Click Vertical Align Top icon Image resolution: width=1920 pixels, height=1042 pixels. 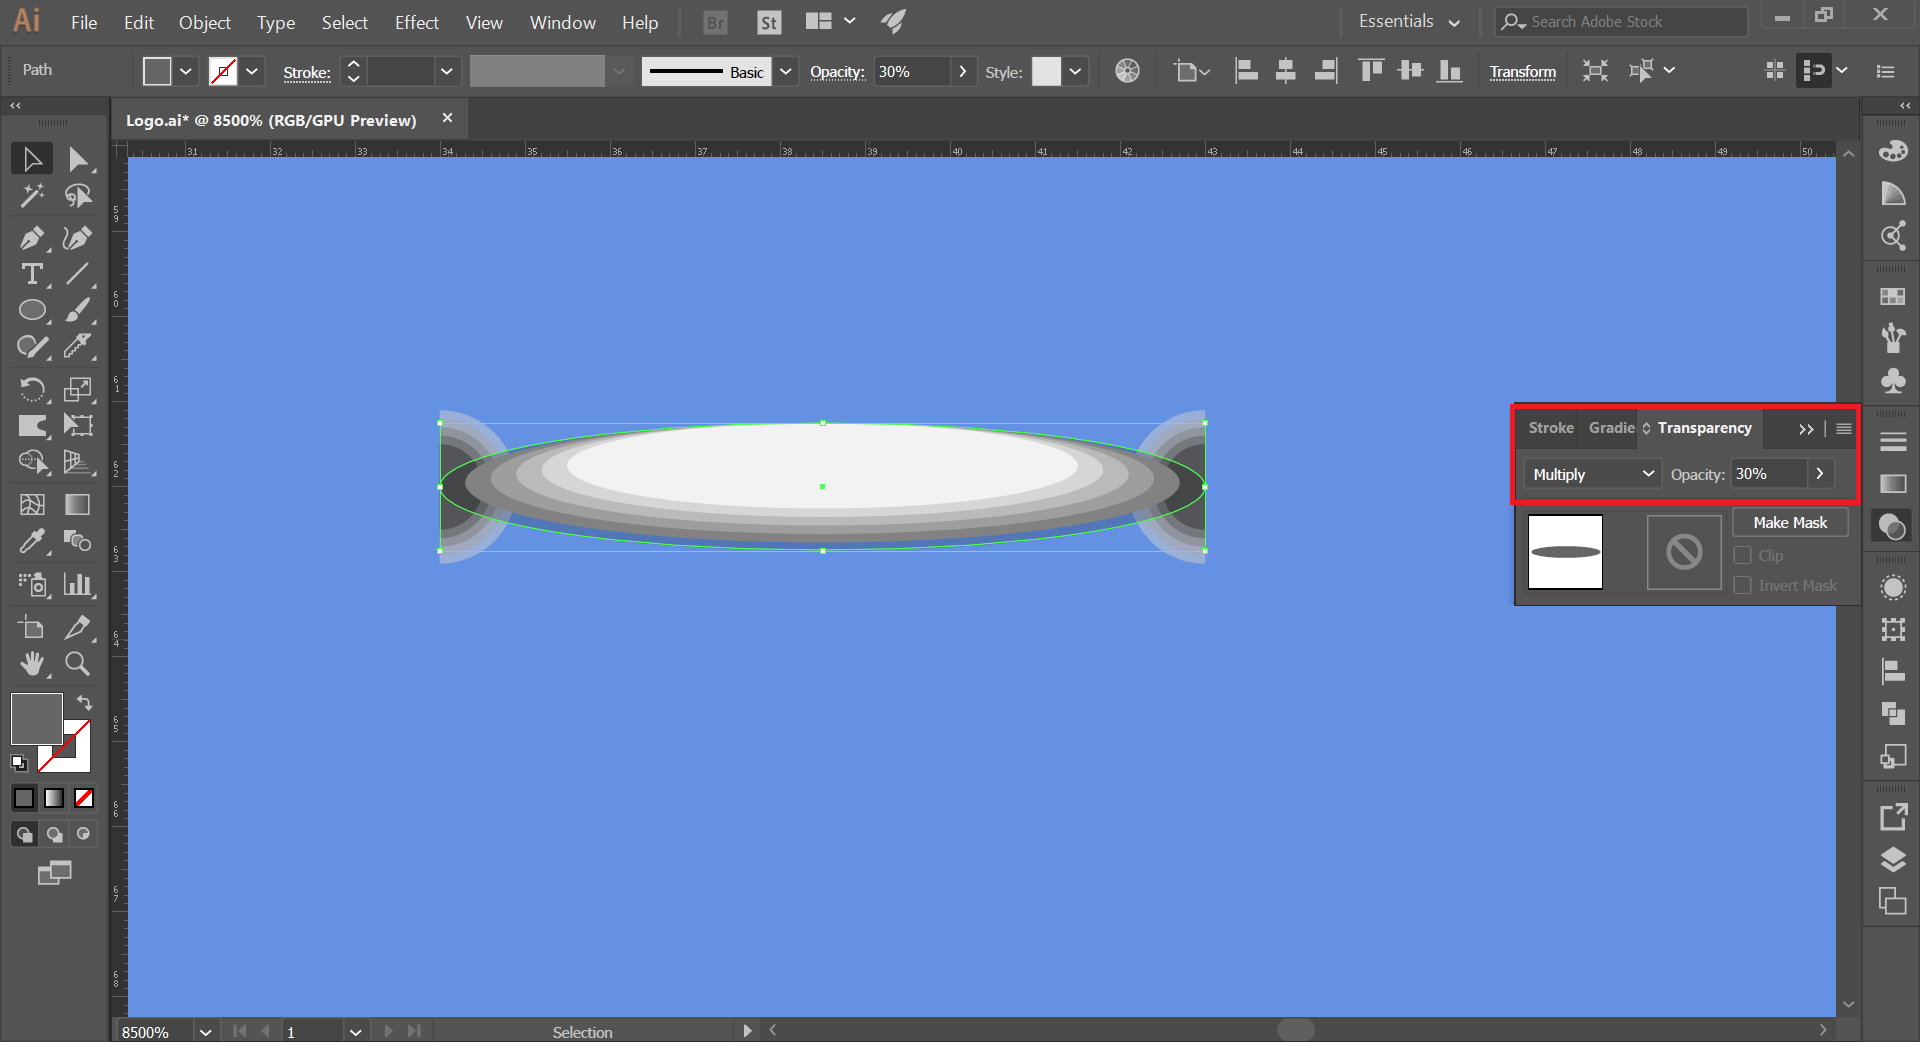(1371, 71)
